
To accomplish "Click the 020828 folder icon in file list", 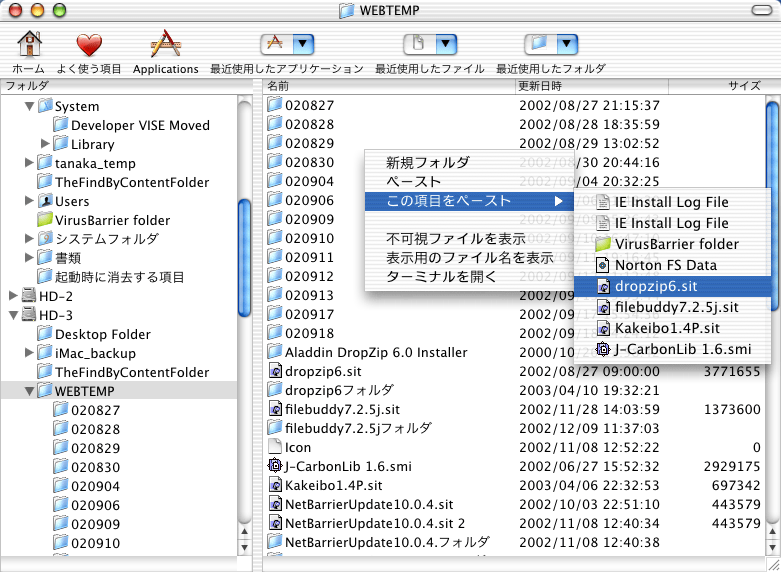I will click(274, 124).
